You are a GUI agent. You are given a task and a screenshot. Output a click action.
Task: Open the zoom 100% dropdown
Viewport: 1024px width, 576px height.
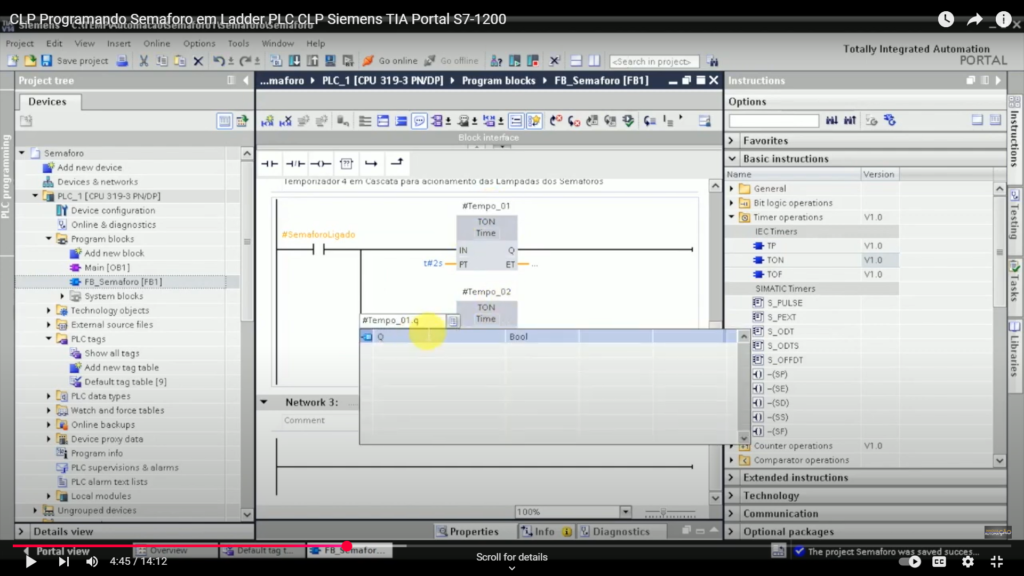point(626,512)
